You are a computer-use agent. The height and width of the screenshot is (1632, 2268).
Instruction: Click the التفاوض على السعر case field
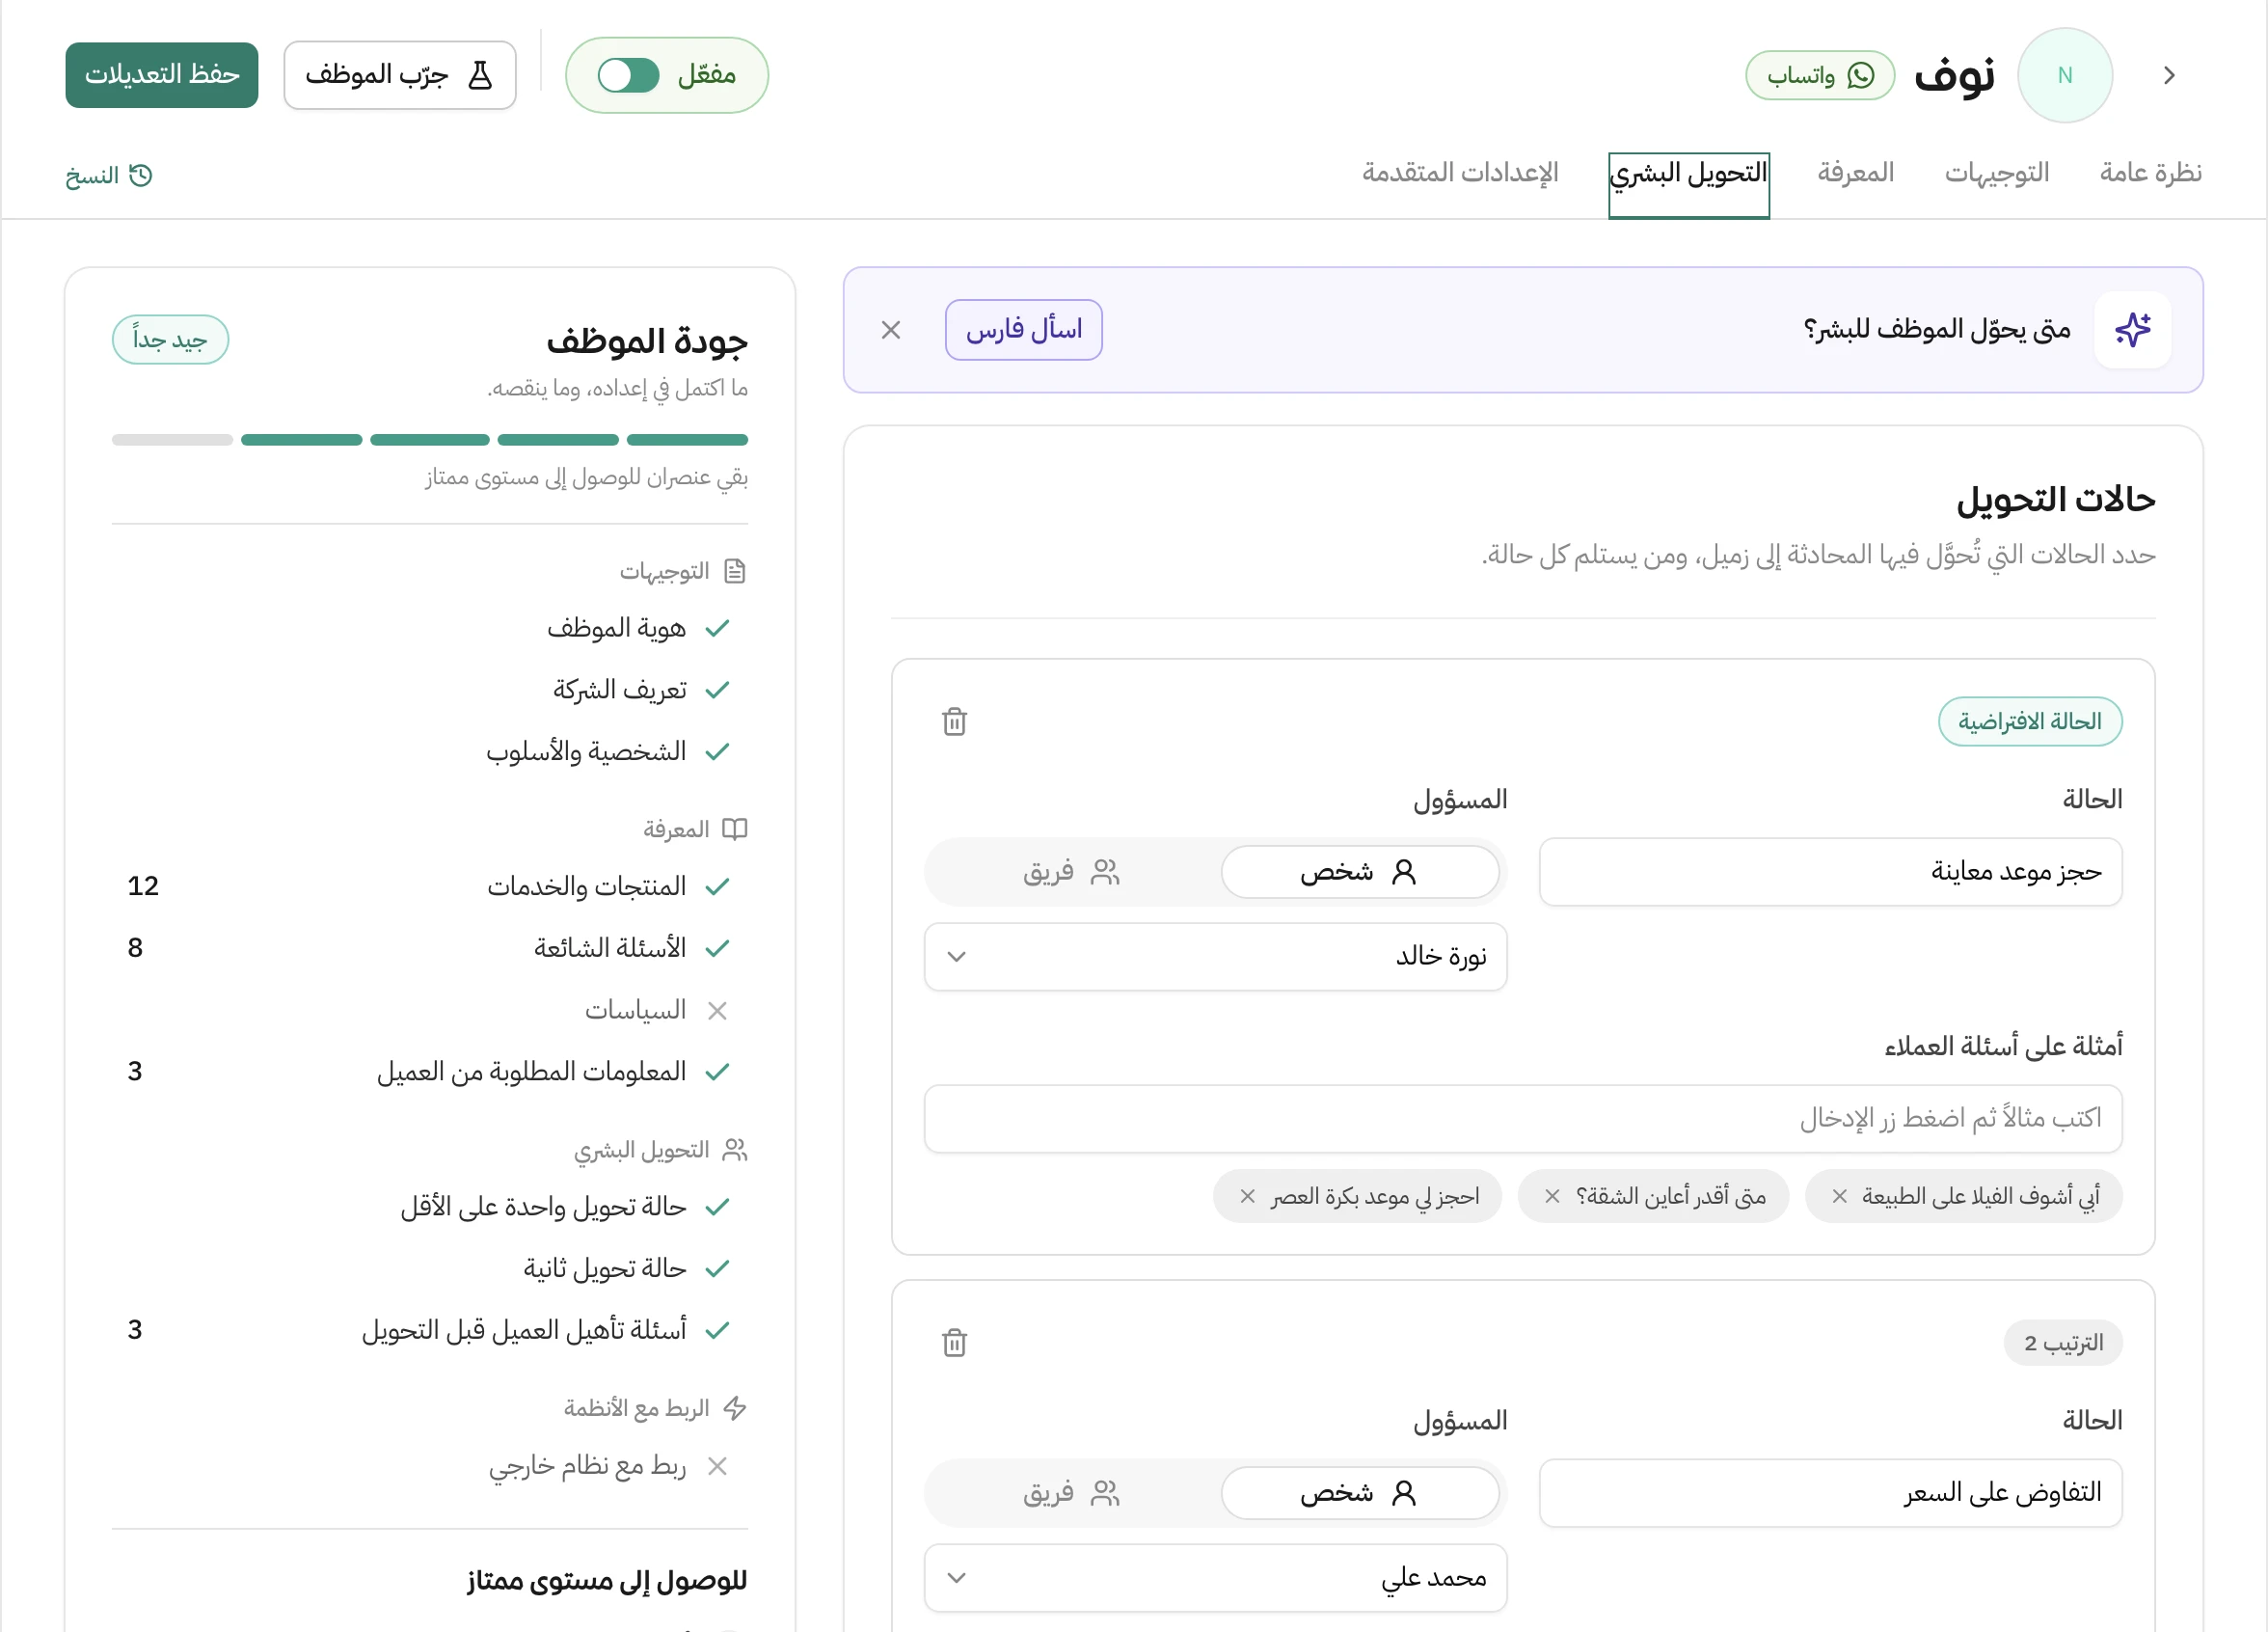[1830, 1493]
